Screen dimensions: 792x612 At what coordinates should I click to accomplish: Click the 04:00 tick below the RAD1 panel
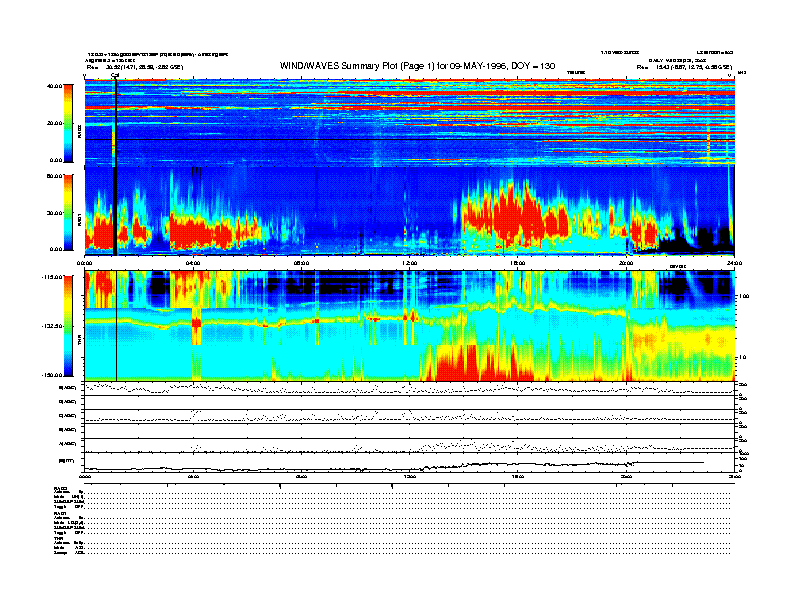193,263
